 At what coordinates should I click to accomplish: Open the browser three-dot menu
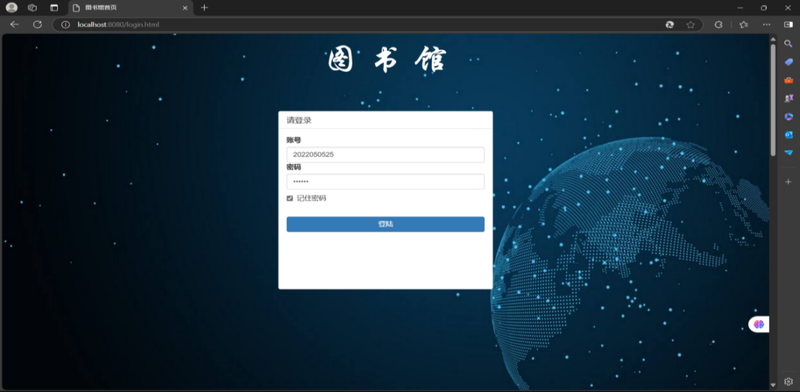click(766, 24)
